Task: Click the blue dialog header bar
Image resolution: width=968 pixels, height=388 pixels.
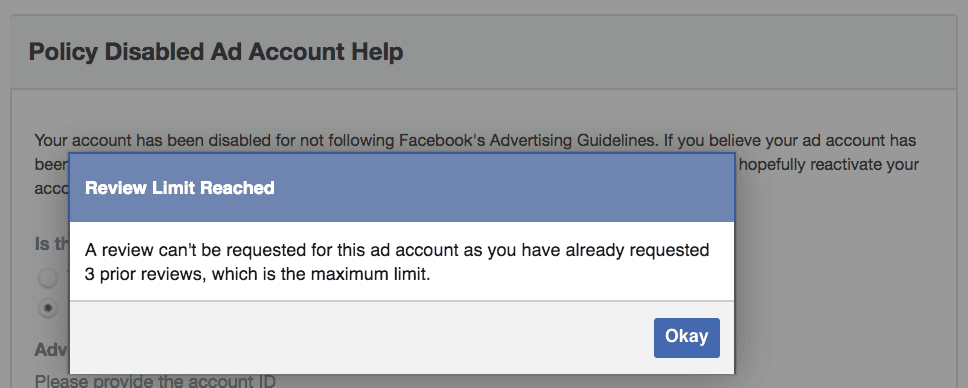Action: (402, 188)
